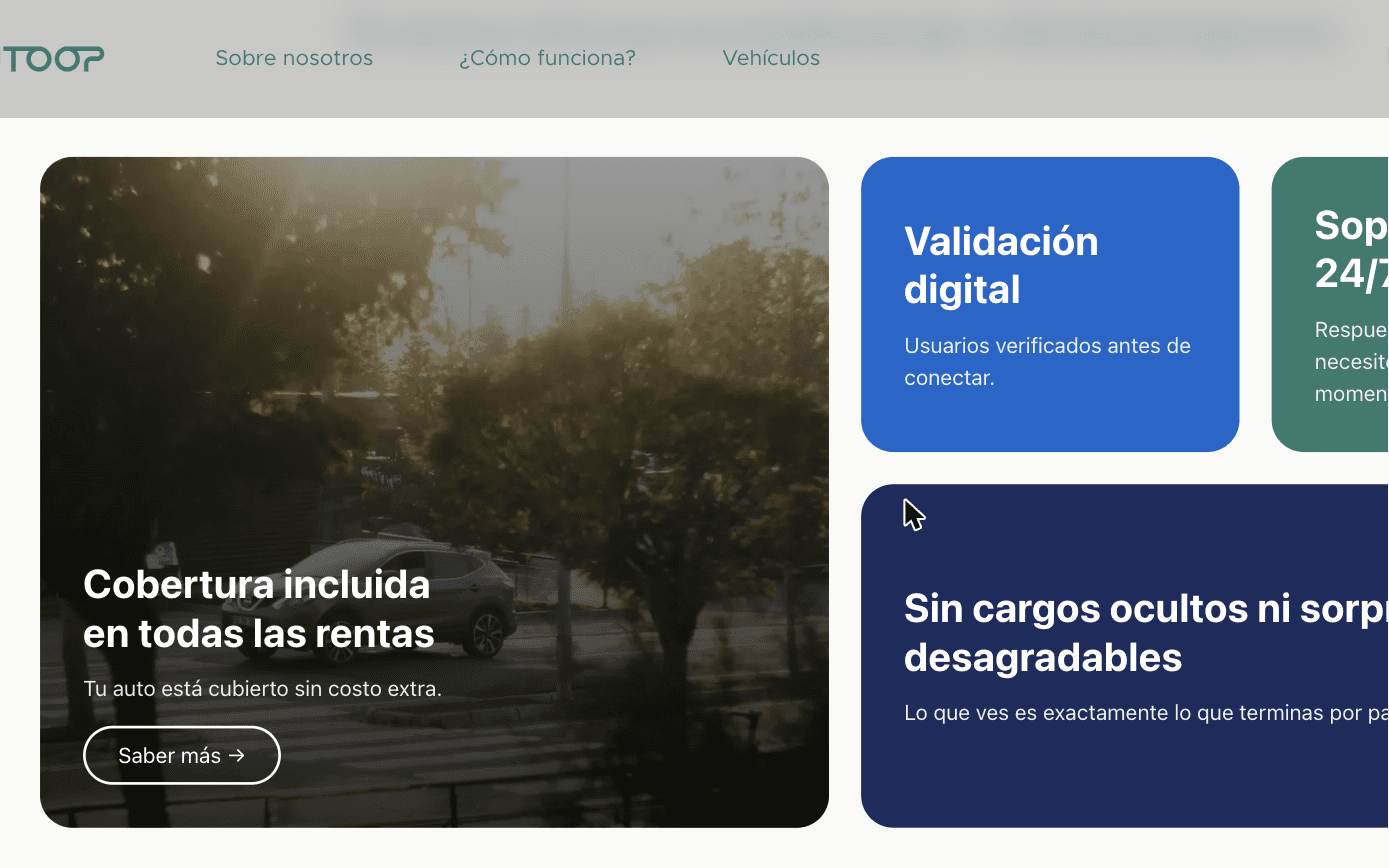The width and height of the screenshot is (1389, 868).
Task: Select the Validación digital card
Action: click(1050, 304)
